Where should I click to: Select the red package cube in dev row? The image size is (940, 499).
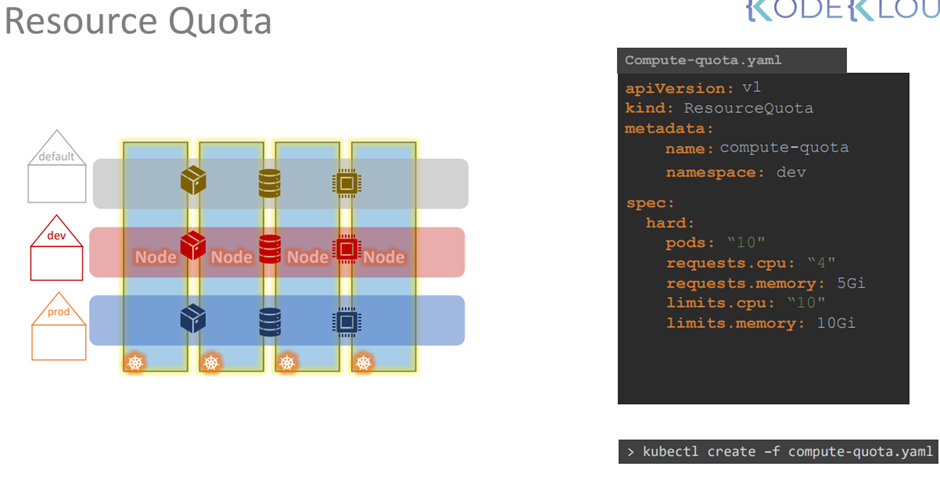point(193,245)
